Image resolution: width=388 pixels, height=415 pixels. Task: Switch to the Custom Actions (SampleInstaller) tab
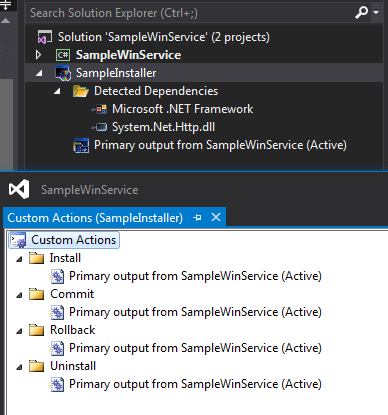coord(95,218)
